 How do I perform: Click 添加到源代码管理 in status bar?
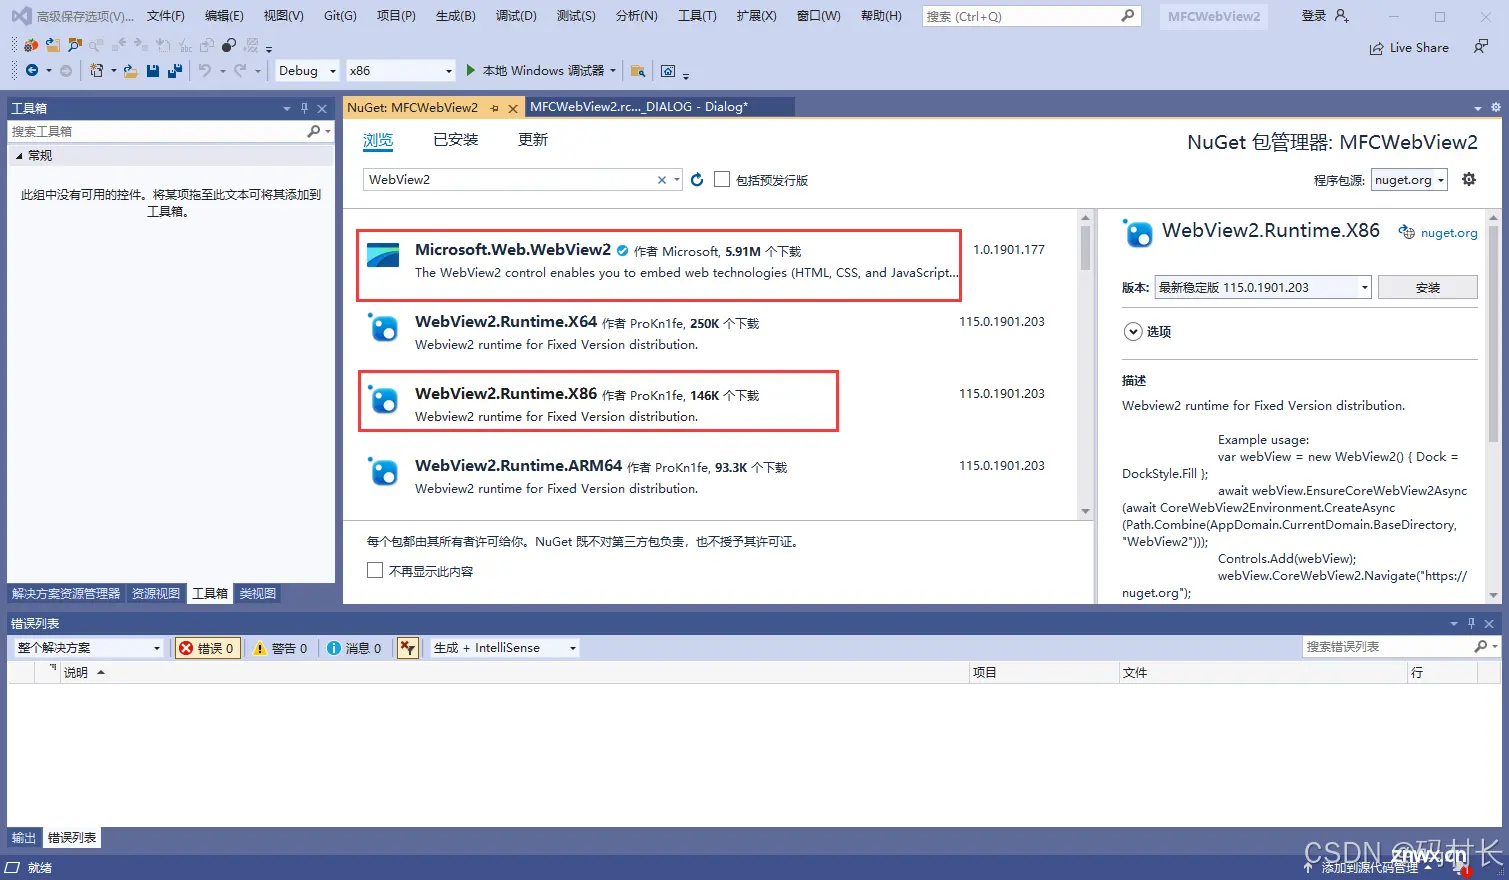coord(1370,867)
